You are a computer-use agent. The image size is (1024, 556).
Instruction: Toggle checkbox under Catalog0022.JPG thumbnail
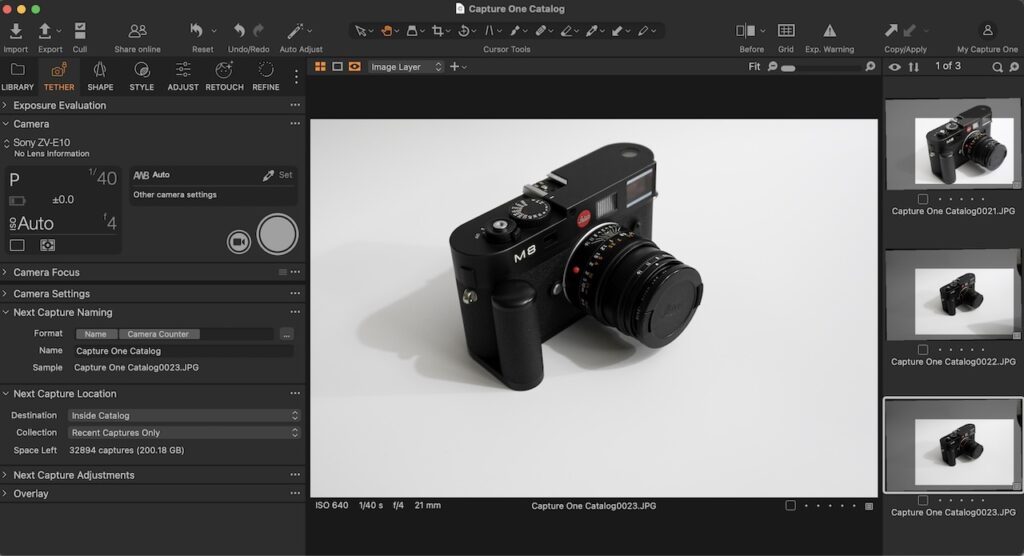pos(923,350)
